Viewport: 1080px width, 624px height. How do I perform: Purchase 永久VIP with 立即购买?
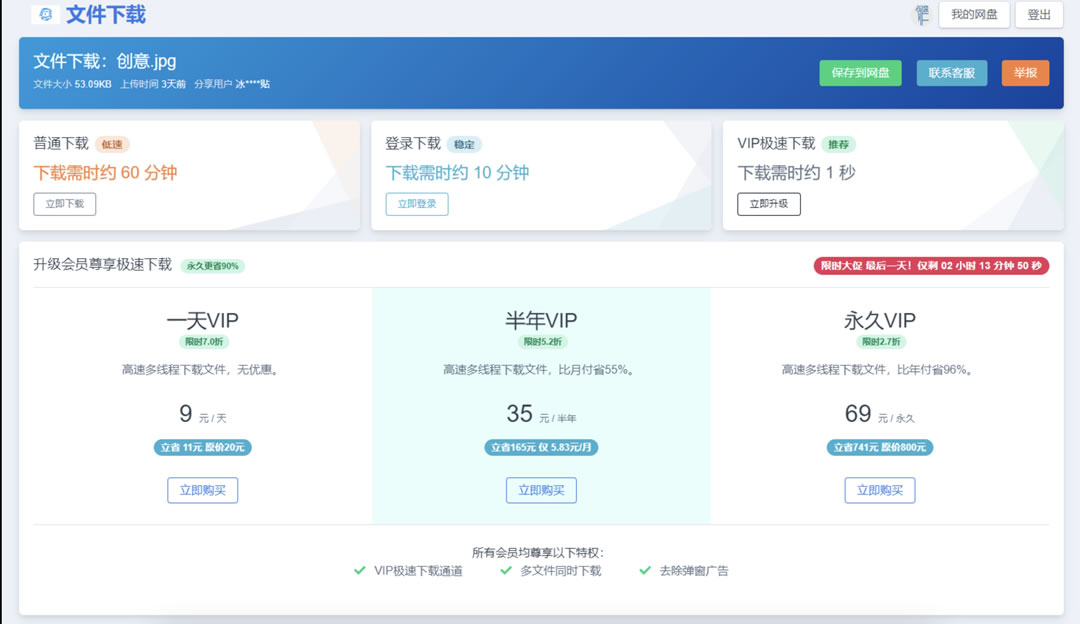(x=880, y=490)
